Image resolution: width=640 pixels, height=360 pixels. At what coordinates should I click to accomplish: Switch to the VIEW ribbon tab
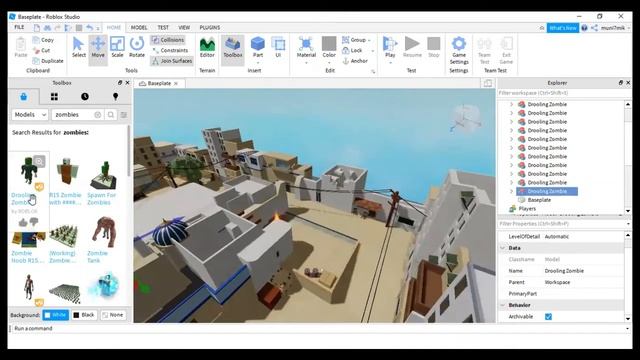tap(184, 27)
